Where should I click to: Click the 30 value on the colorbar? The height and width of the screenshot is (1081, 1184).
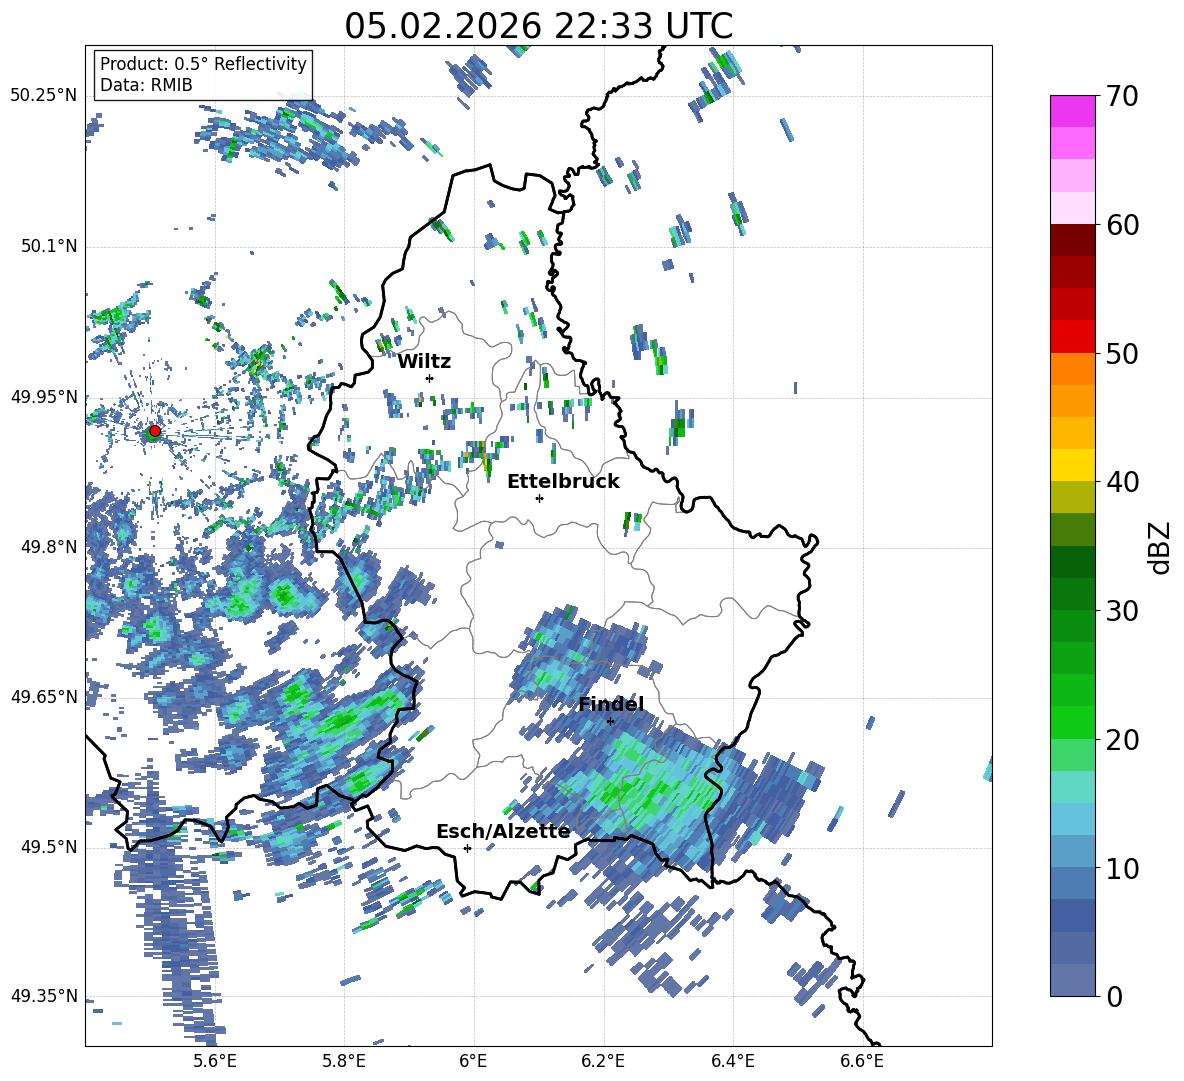click(1123, 611)
